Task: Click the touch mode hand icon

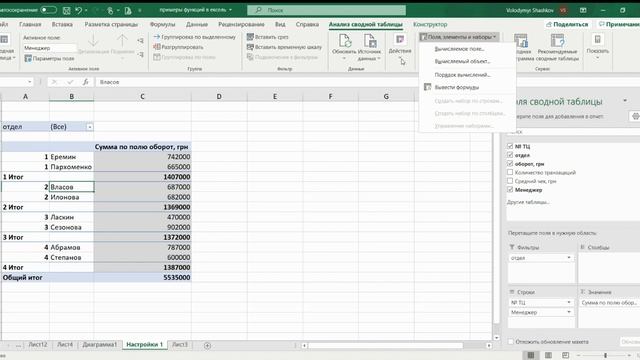Action: pos(110,10)
